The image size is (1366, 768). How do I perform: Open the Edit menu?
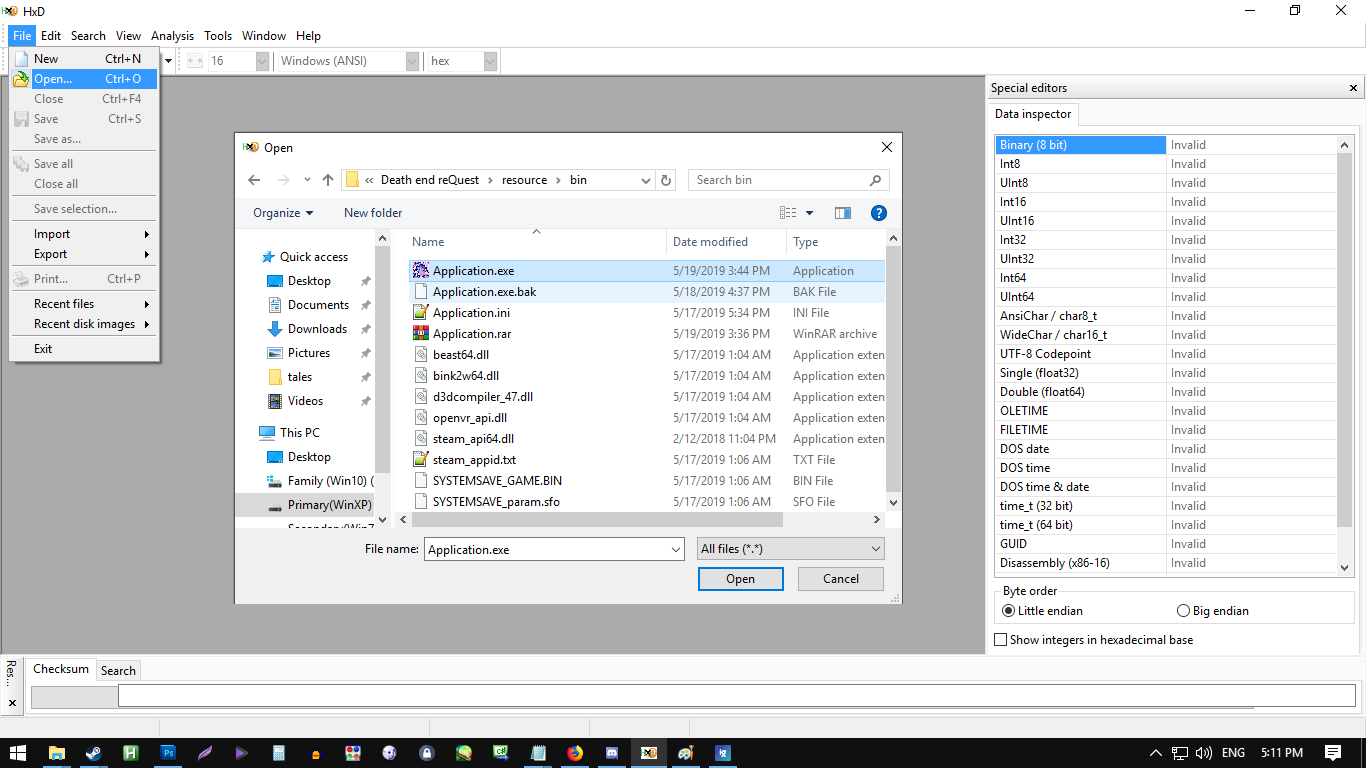(x=51, y=36)
